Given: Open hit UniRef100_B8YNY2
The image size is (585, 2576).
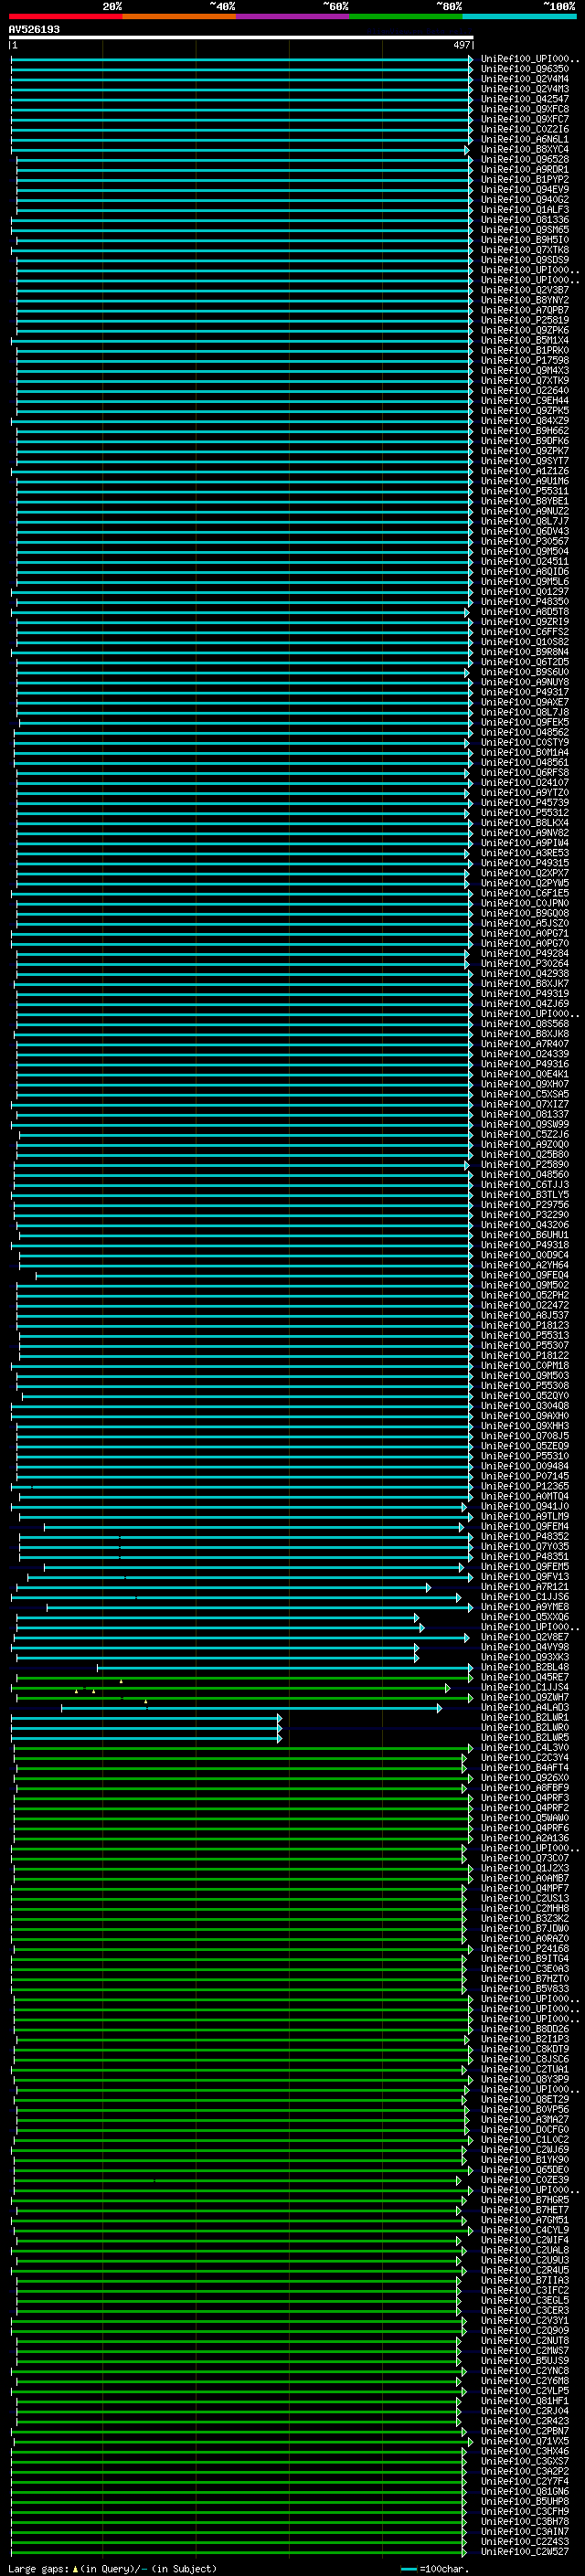Looking at the screenshot, I should pos(524,300).
